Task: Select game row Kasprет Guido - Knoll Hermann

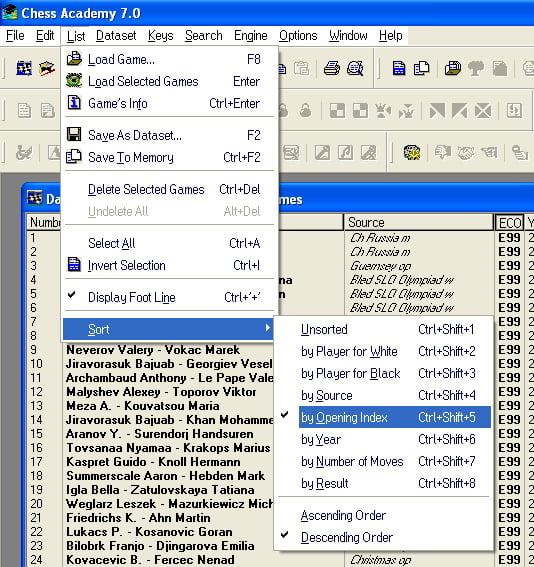Action: coord(153,462)
